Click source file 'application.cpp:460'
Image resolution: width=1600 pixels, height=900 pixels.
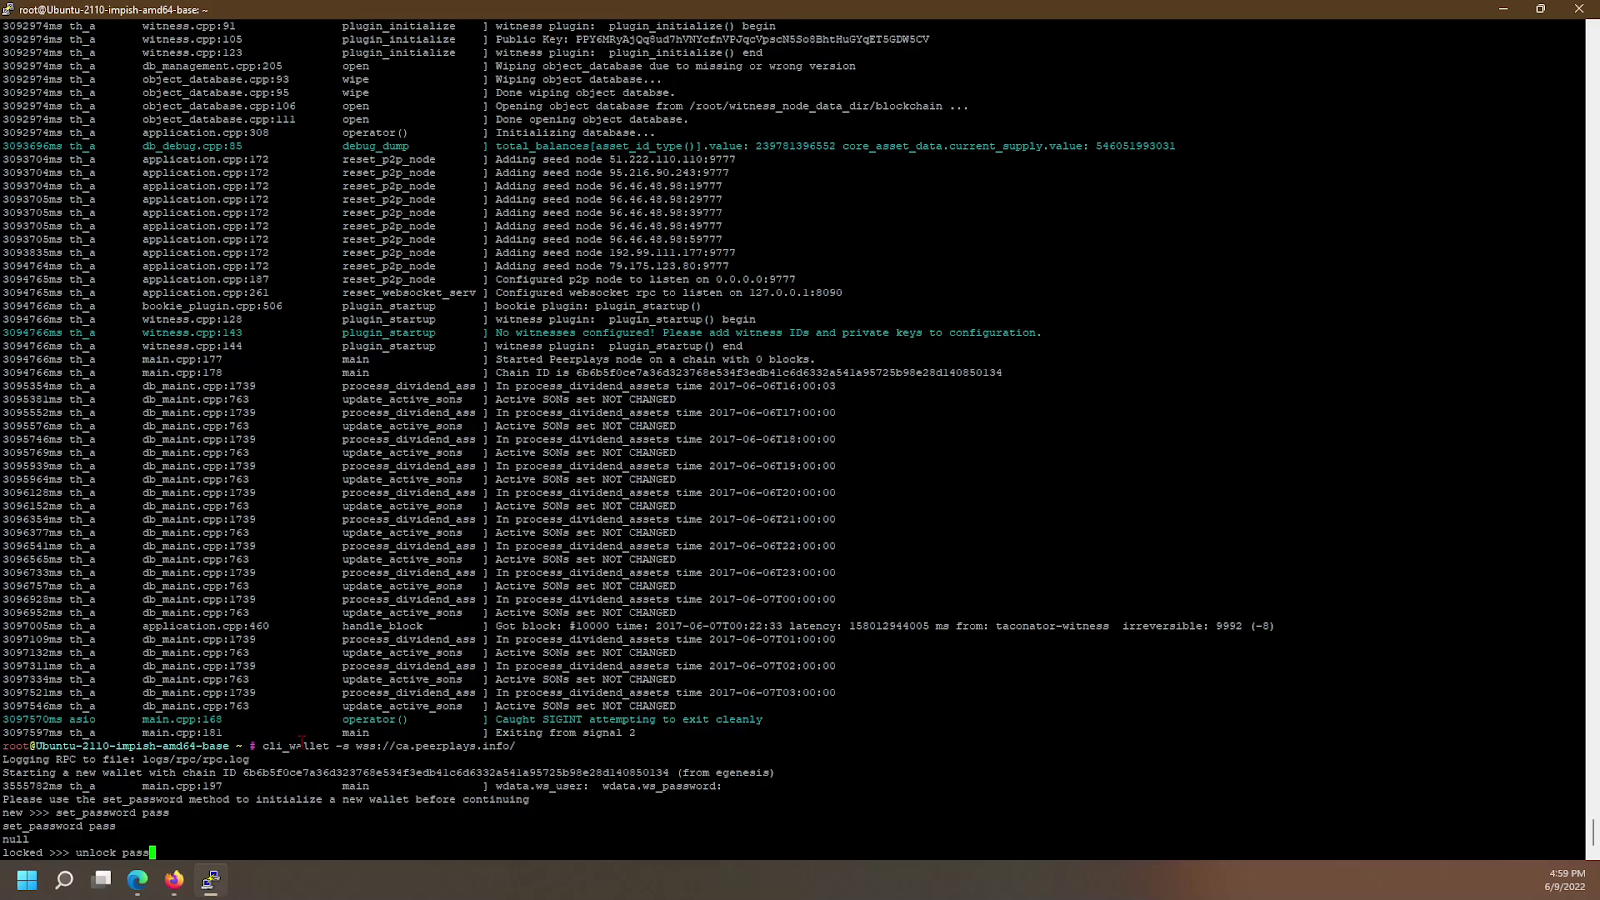coord(205,626)
